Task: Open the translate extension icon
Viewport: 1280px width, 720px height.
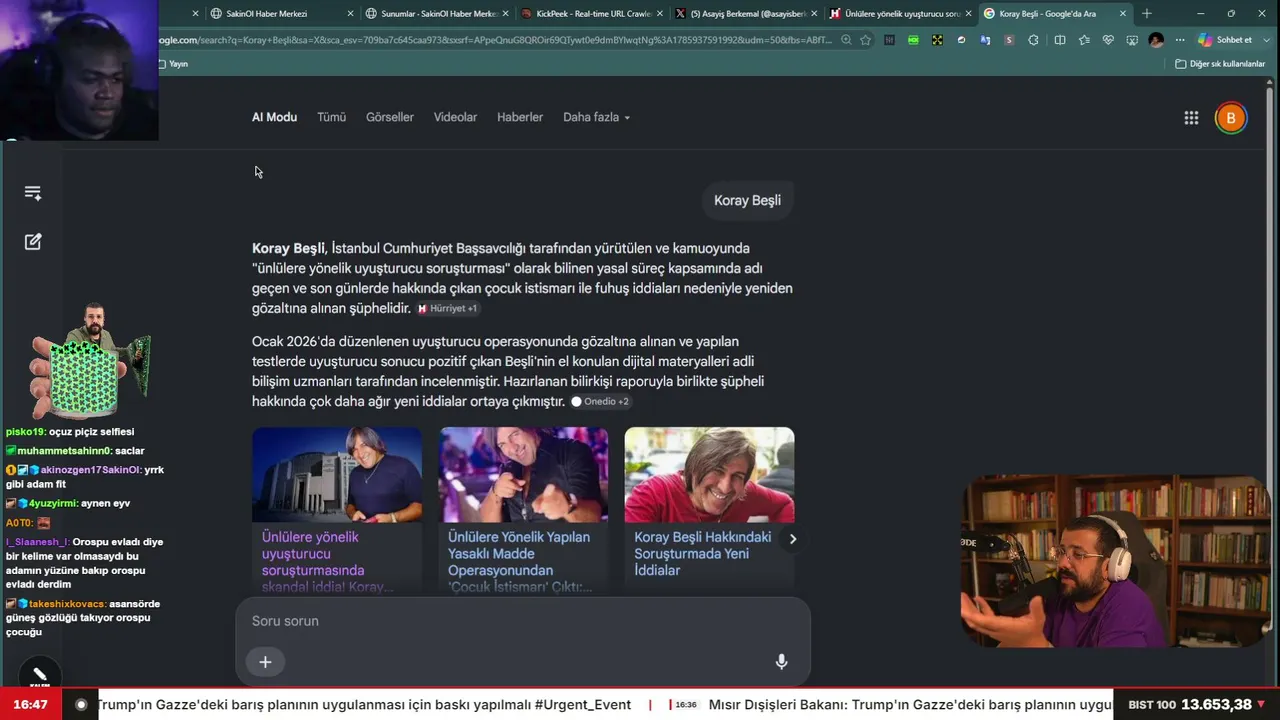Action: tap(985, 40)
